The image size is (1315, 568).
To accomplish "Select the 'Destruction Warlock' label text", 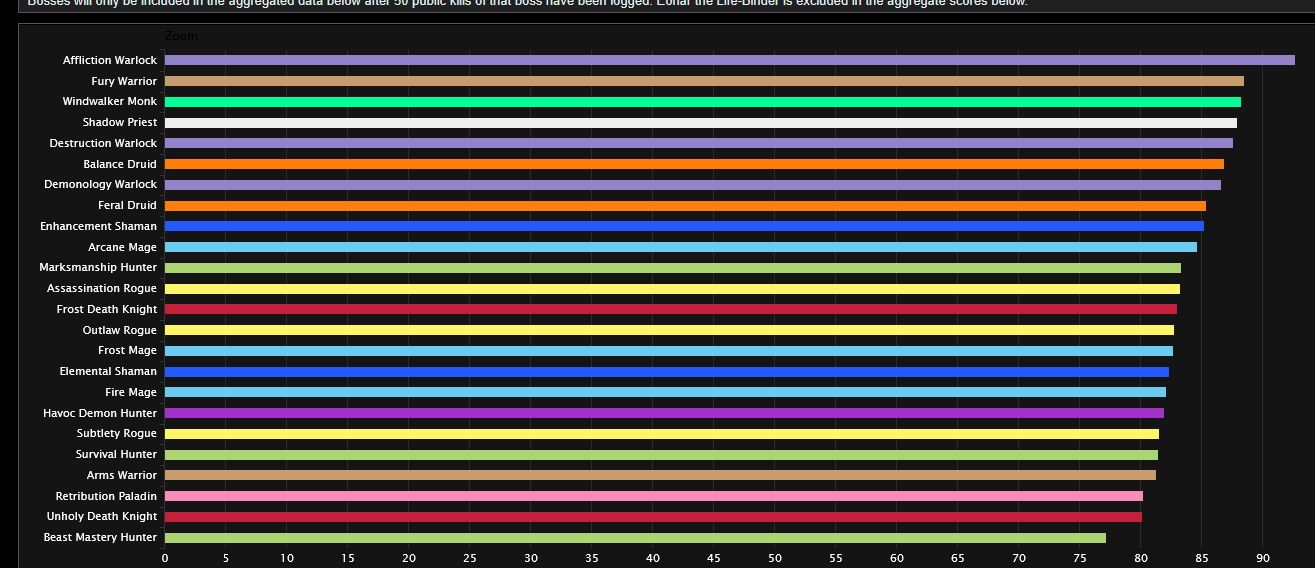I will [104, 143].
